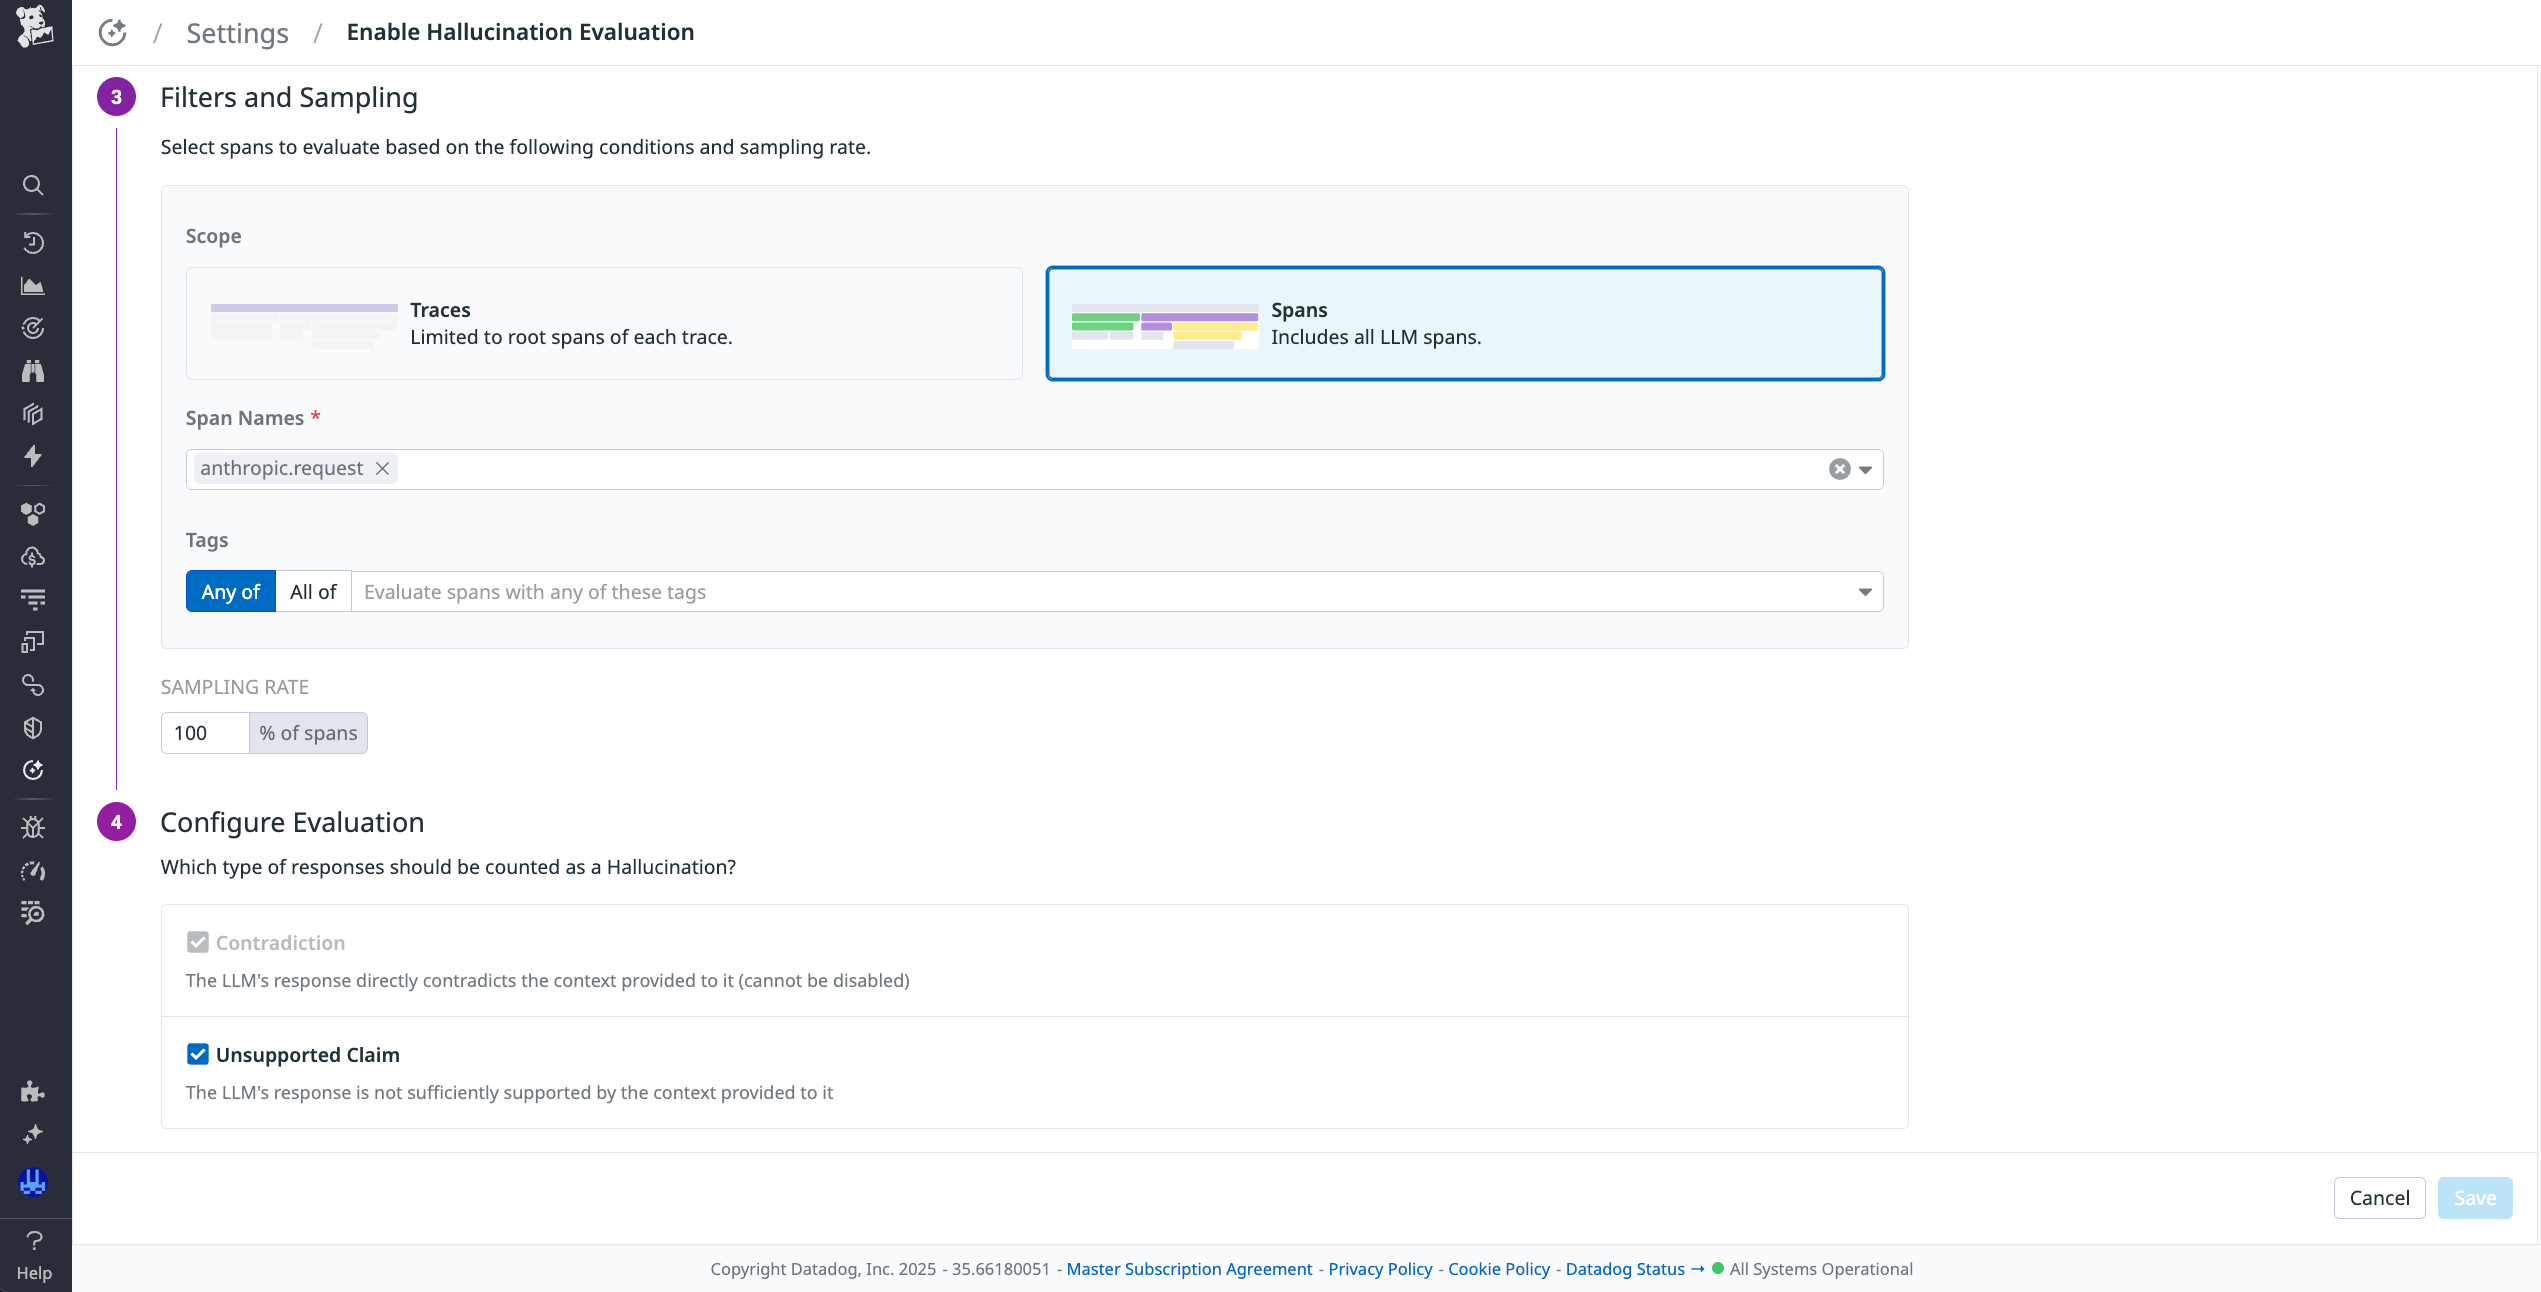The image size is (2541, 1292).
Task: Select the Traces scope card
Action: pos(604,323)
